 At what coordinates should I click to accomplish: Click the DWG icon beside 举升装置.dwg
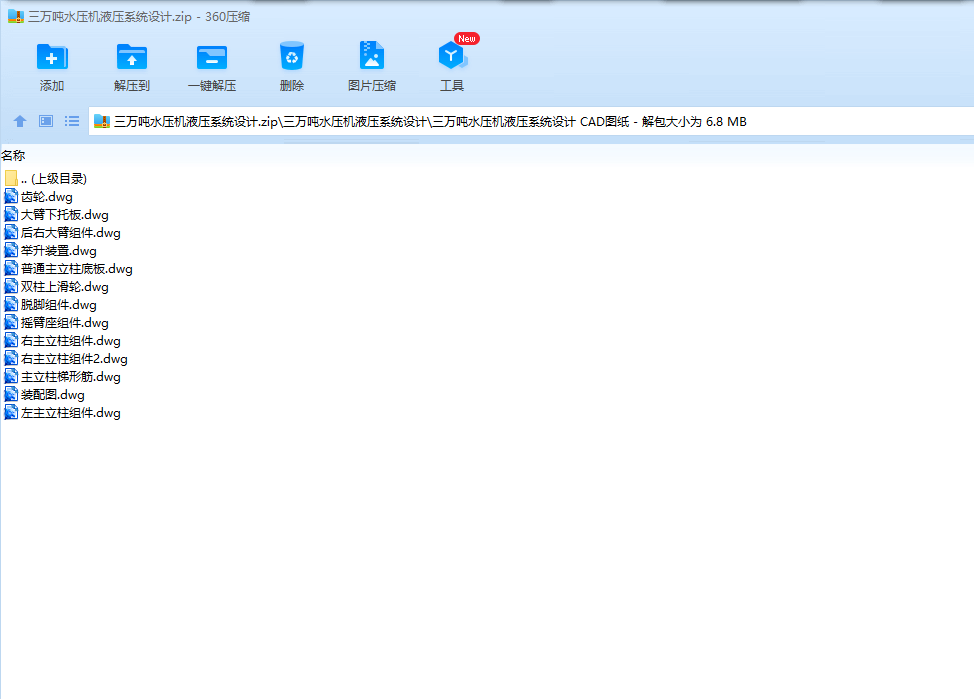pyautogui.click(x=11, y=251)
